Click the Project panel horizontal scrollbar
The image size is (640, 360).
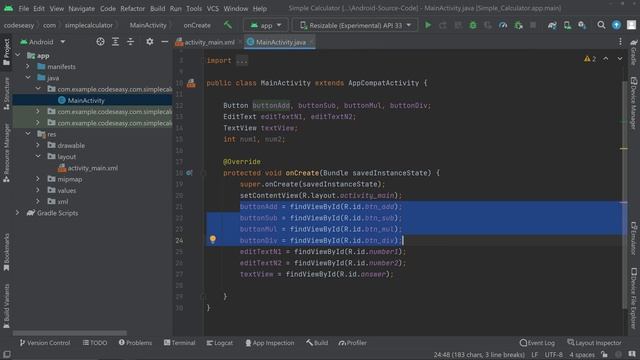[x=70, y=333]
